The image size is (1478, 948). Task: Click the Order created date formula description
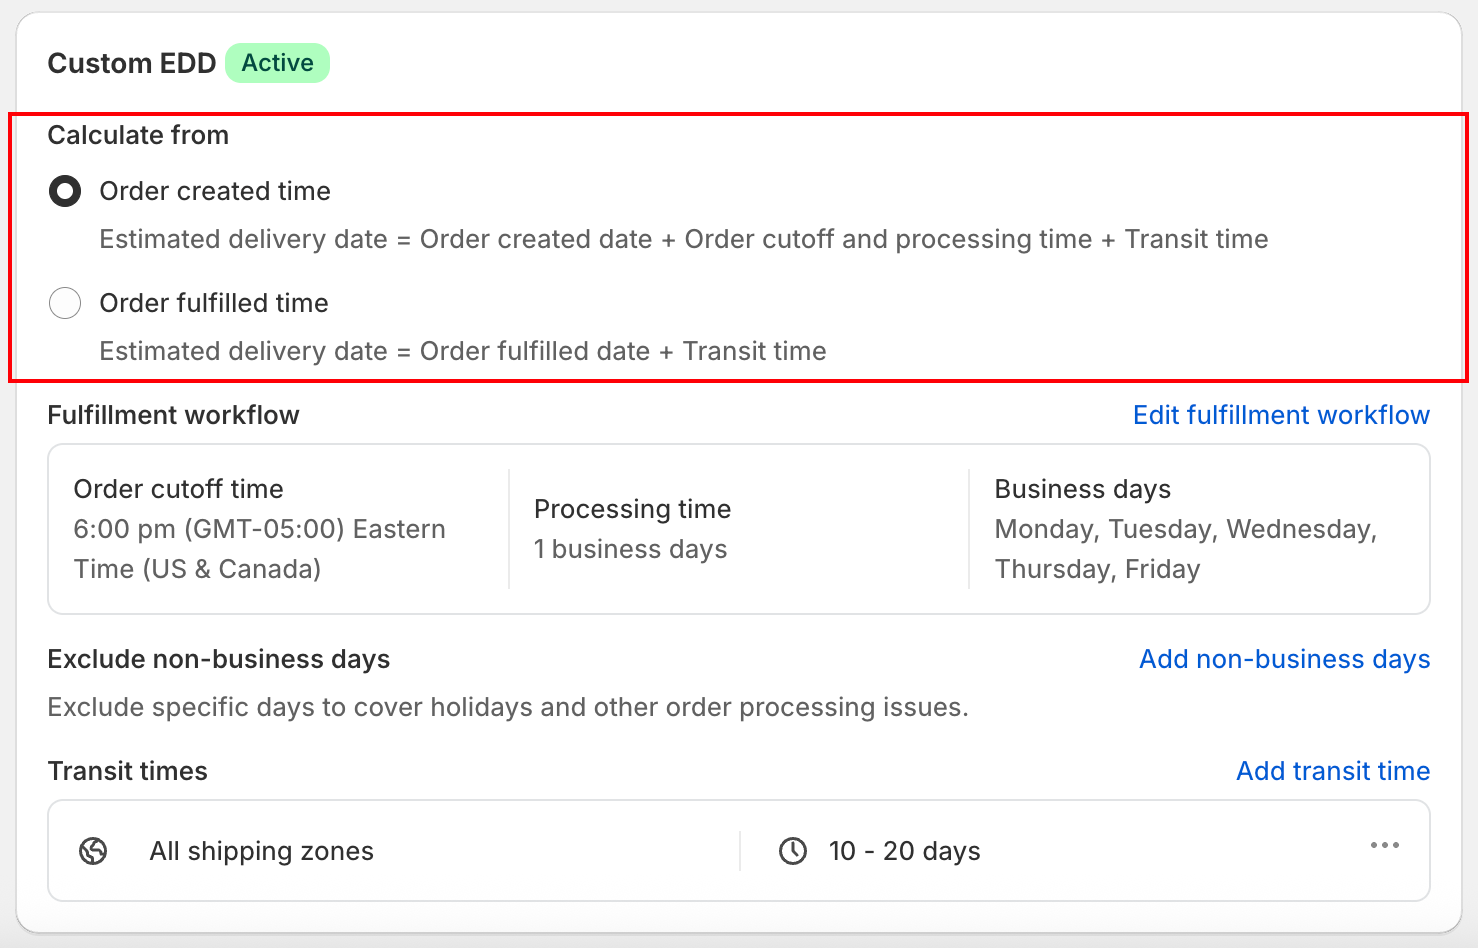coord(684,239)
